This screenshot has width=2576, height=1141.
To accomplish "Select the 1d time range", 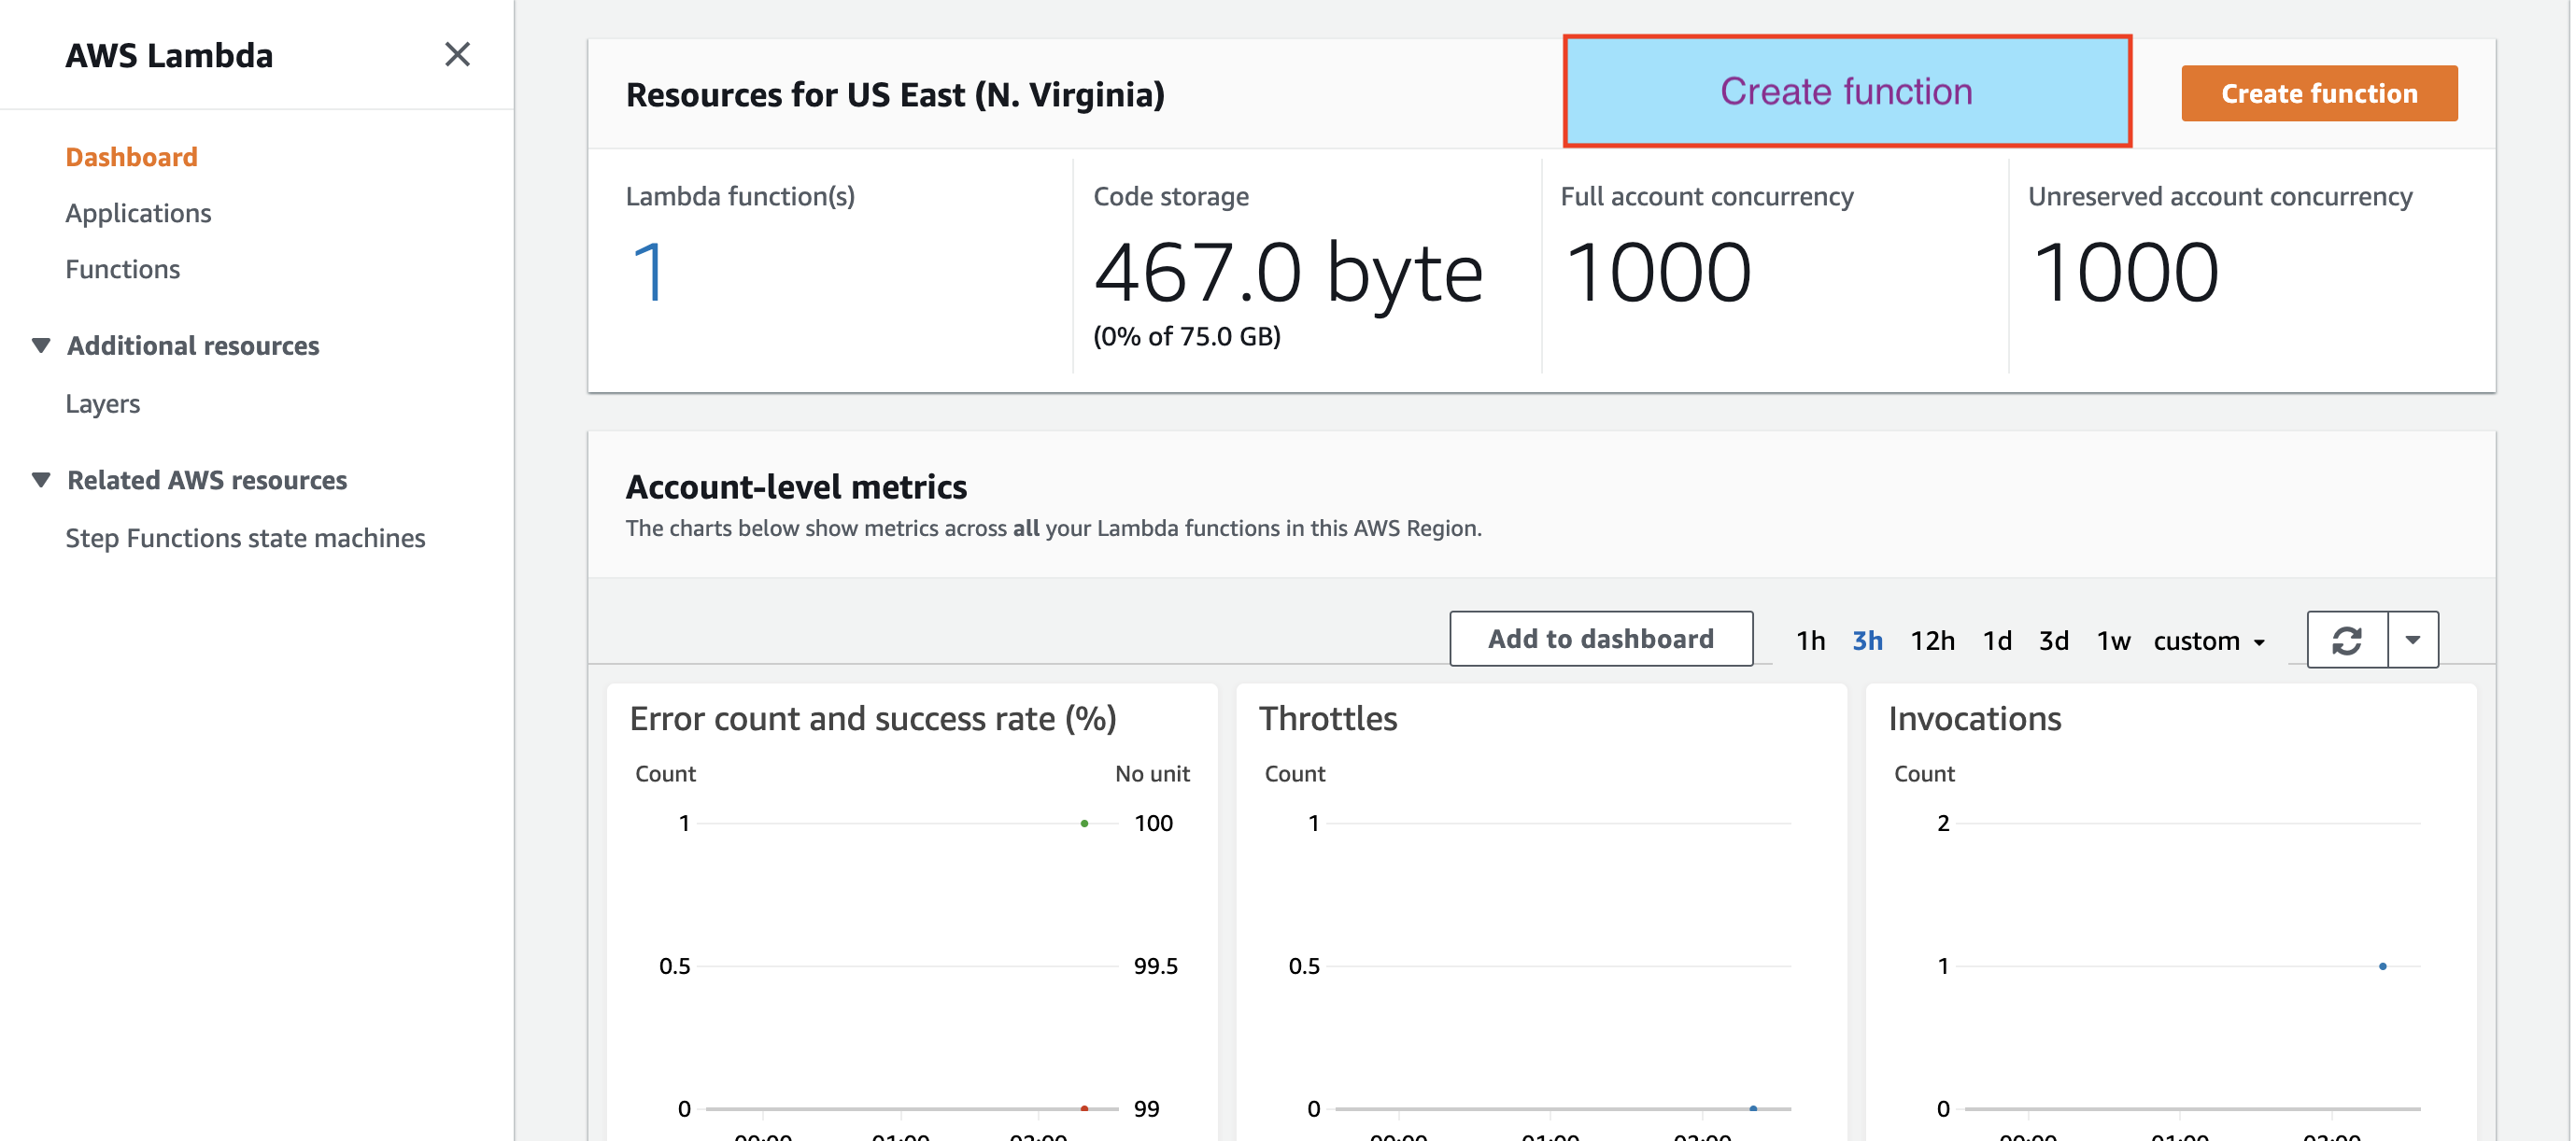I will pos(1997,640).
